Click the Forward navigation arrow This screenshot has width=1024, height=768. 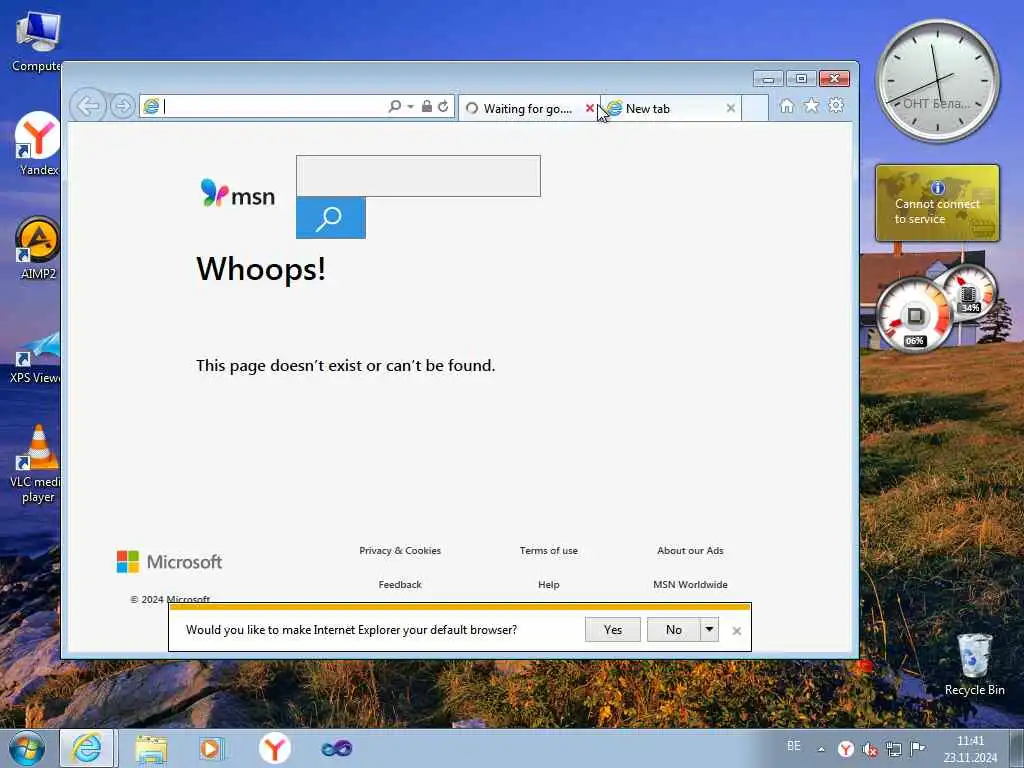coord(122,106)
